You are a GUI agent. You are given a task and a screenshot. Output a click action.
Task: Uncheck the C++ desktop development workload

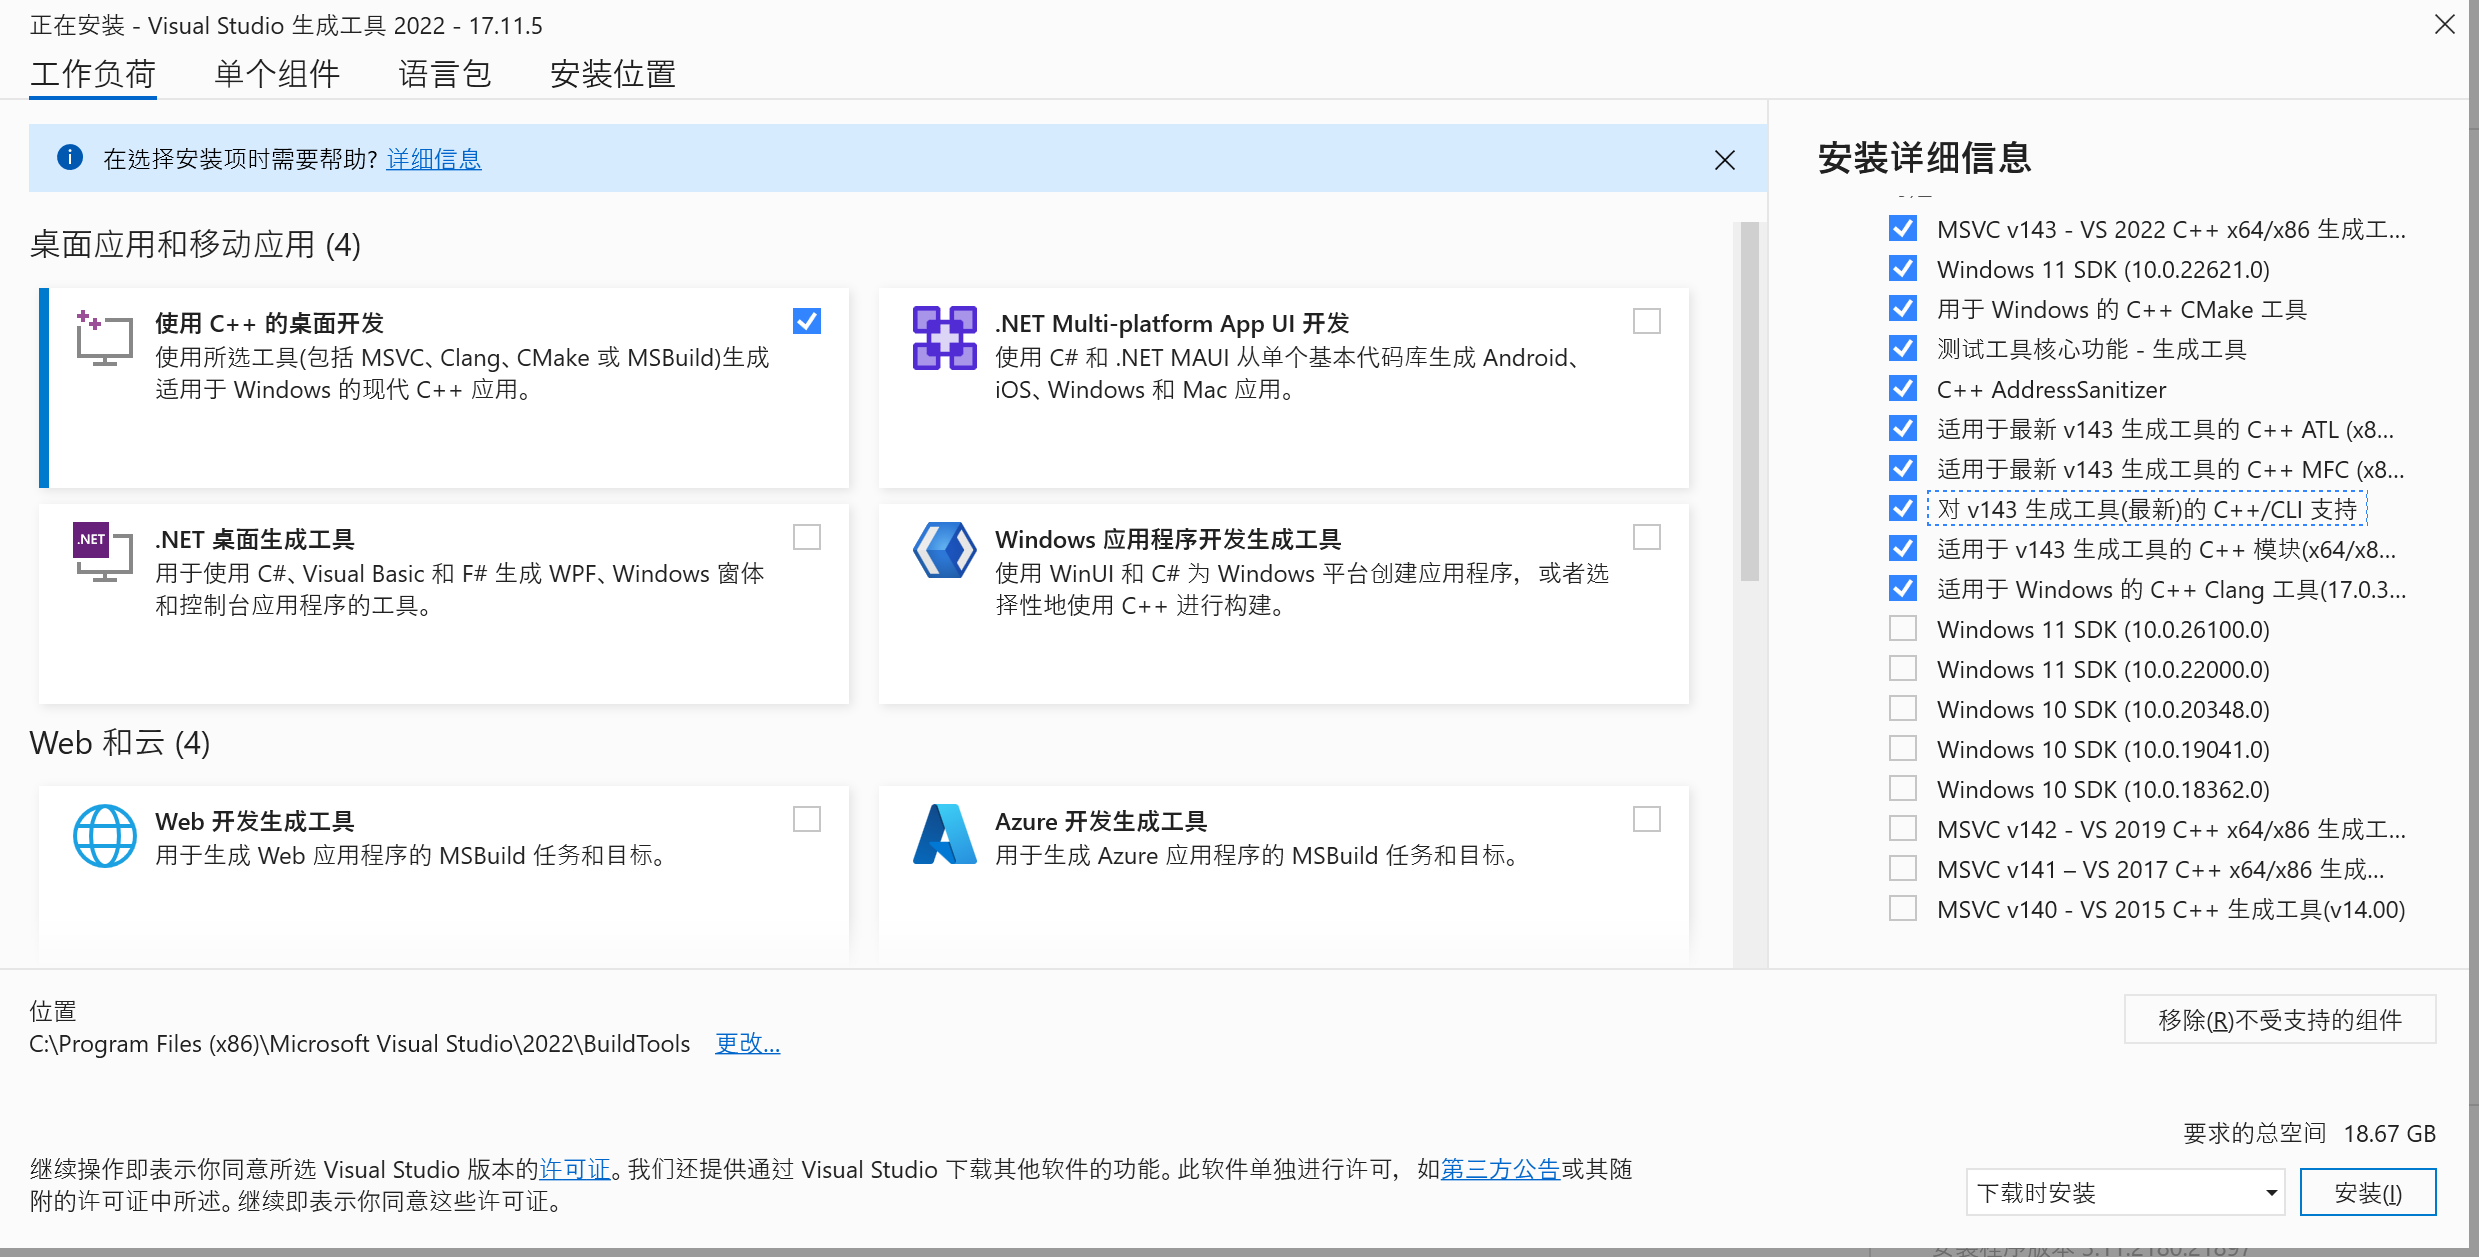click(x=807, y=321)
